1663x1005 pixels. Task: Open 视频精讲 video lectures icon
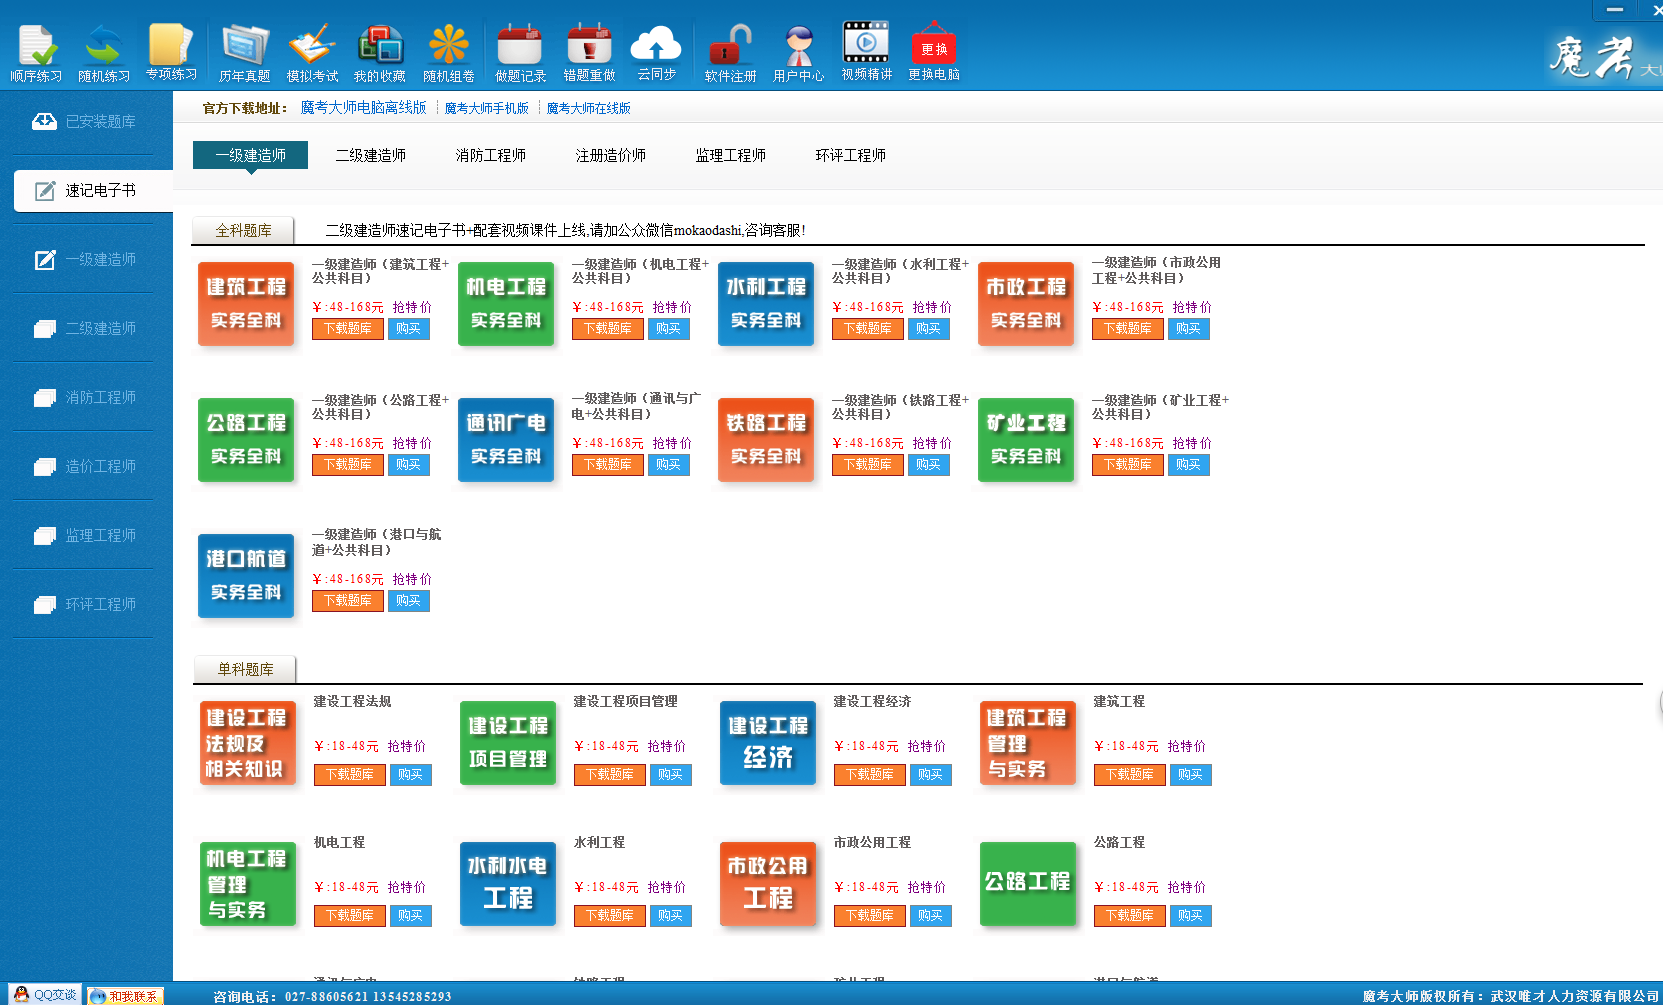(x=866, y=53)
